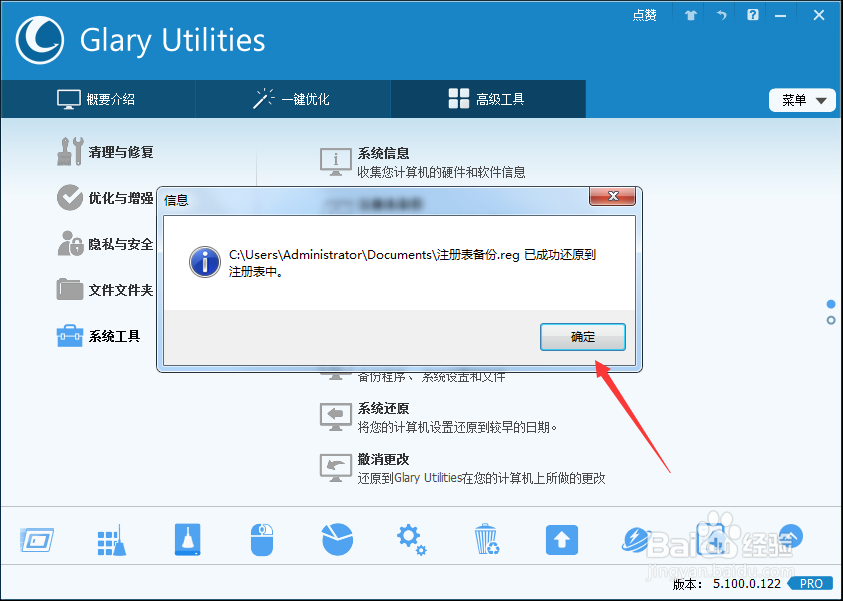
Task: Open the internet speed globe icon
Action: click(x=636, y=540)
